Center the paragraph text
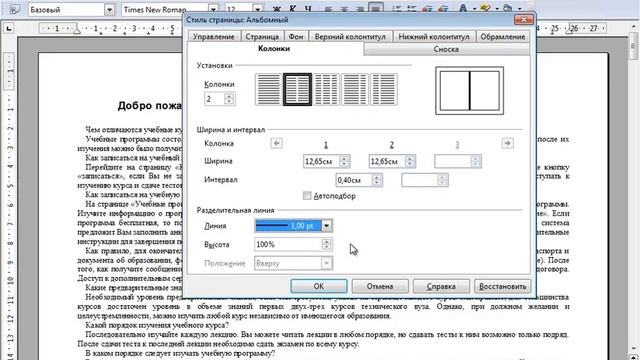Image resolution: width=640 pixels, height=360 pixels. tap(344, 9)
